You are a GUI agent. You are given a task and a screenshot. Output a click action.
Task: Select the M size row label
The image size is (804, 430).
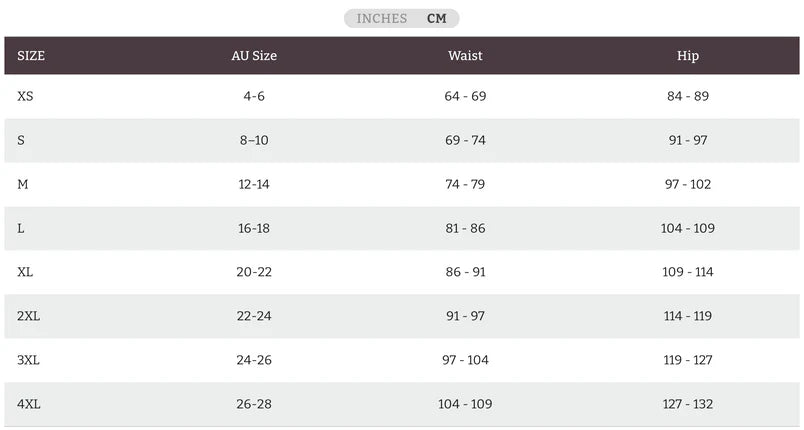(x=23, y=184)
